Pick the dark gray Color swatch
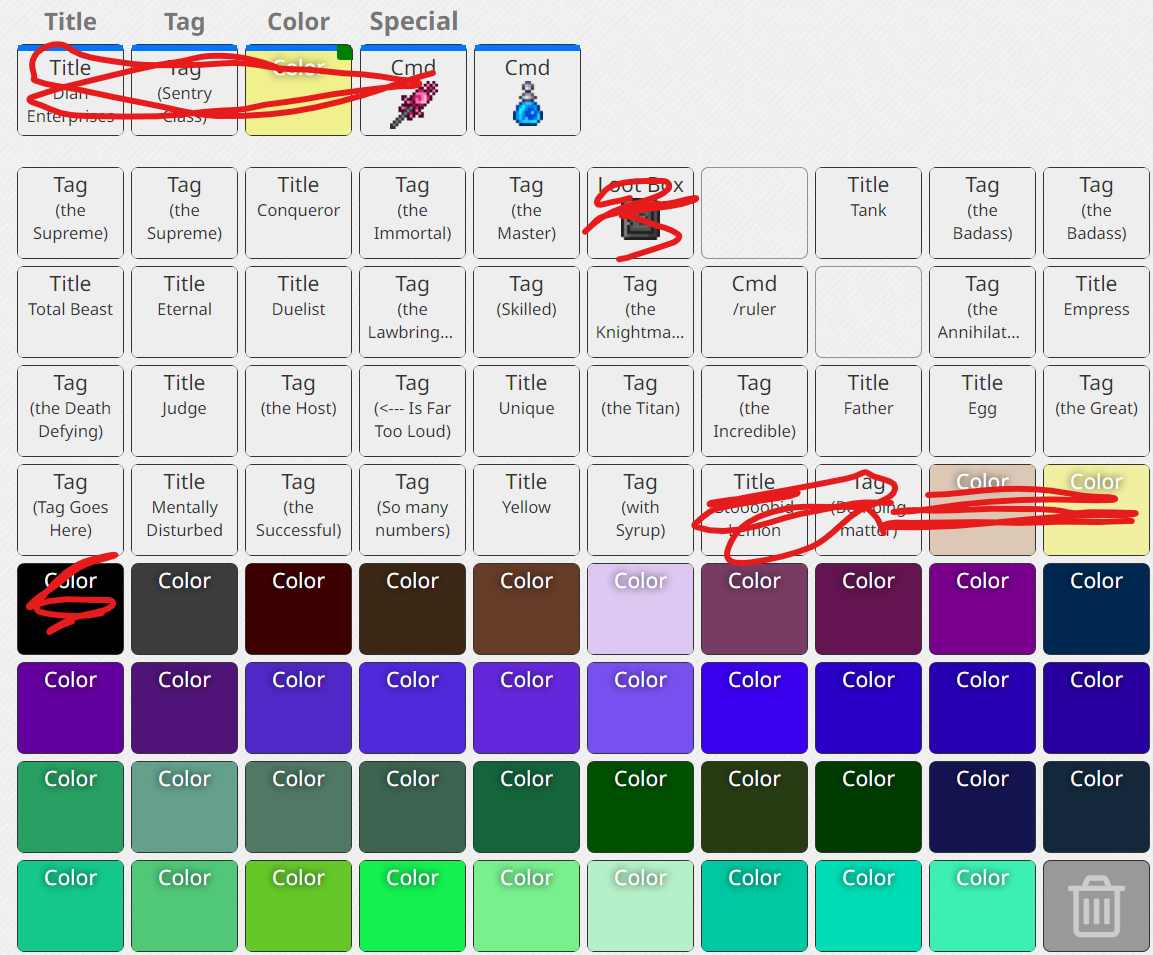Image resolution: width=1153 pixels, height=955 pixels. coord(185,609)
